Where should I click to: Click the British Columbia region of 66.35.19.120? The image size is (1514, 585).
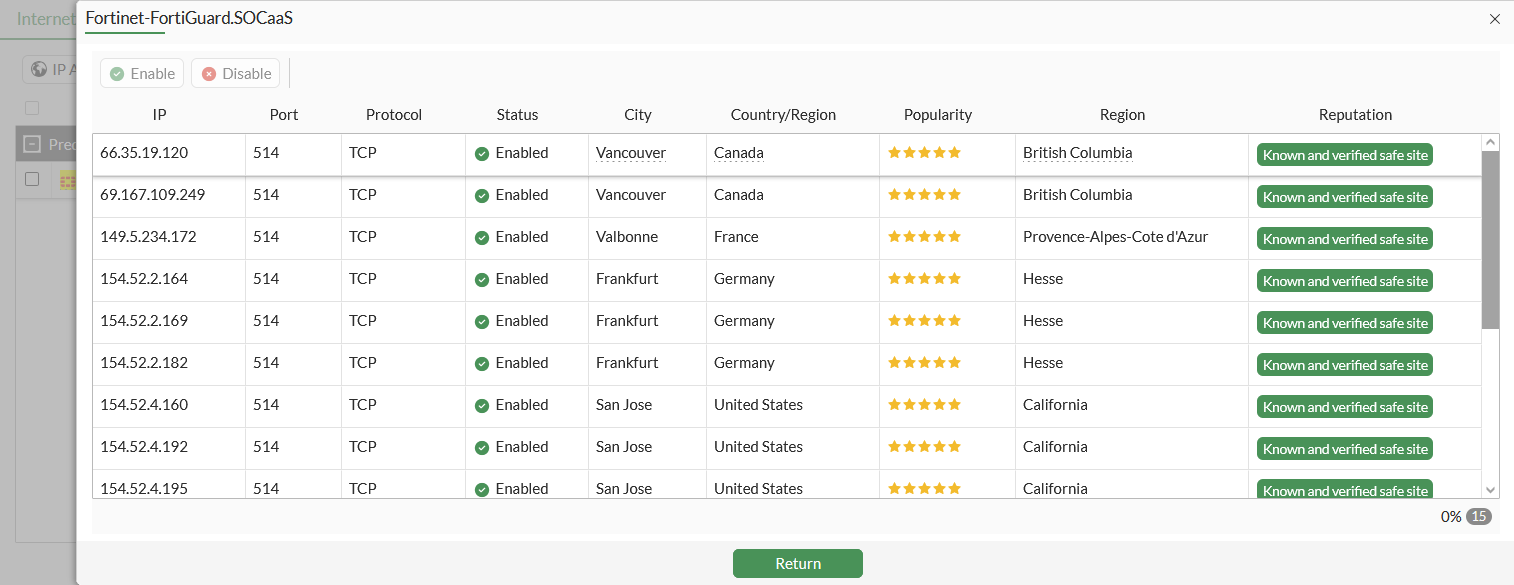pos(1077,153)
